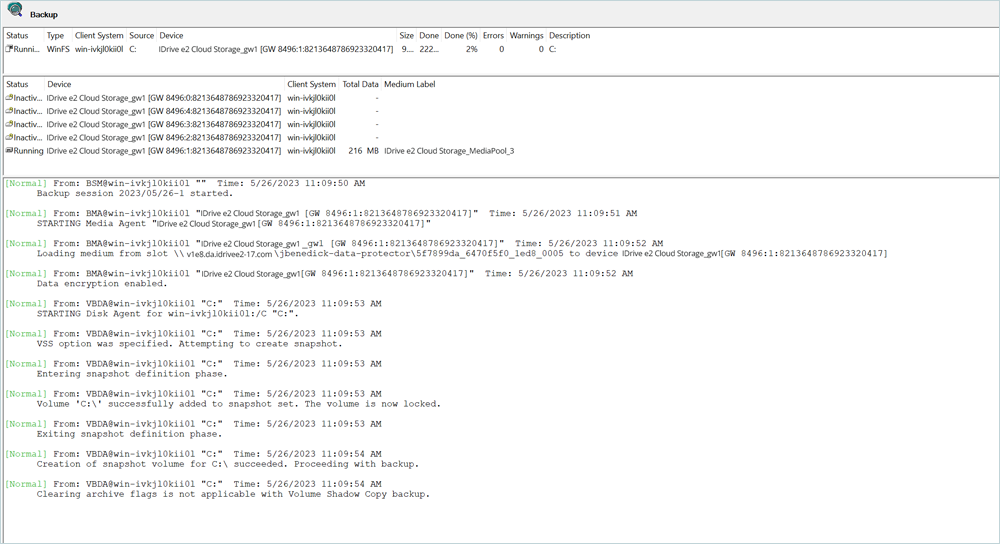Click the Backup magnifier icon in title area
Image resolution: width=1000 pixels, height=544 pixels.
15,10
